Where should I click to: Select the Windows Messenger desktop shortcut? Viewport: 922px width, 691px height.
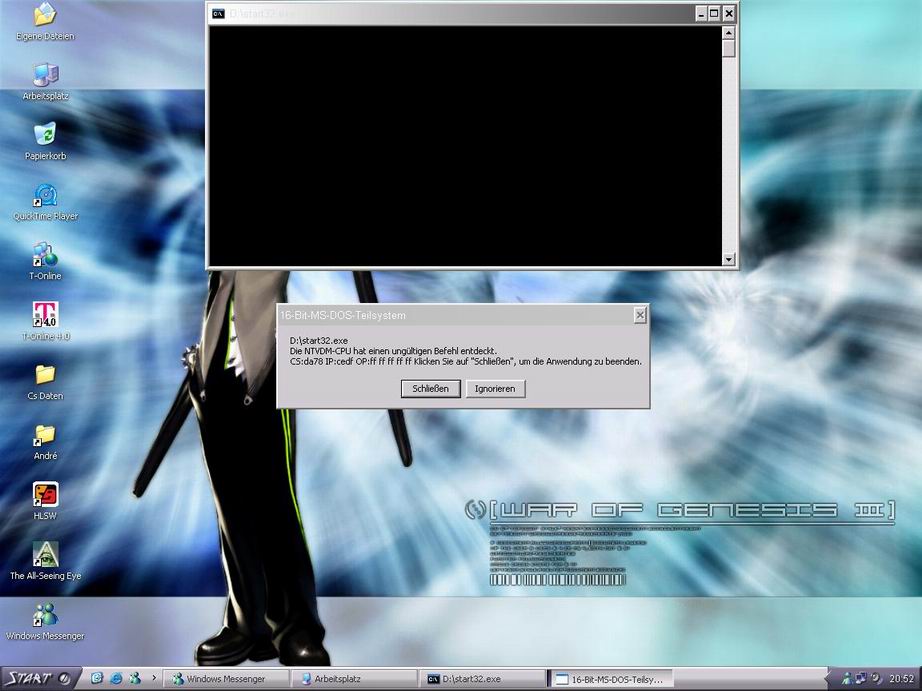(45, 622)
